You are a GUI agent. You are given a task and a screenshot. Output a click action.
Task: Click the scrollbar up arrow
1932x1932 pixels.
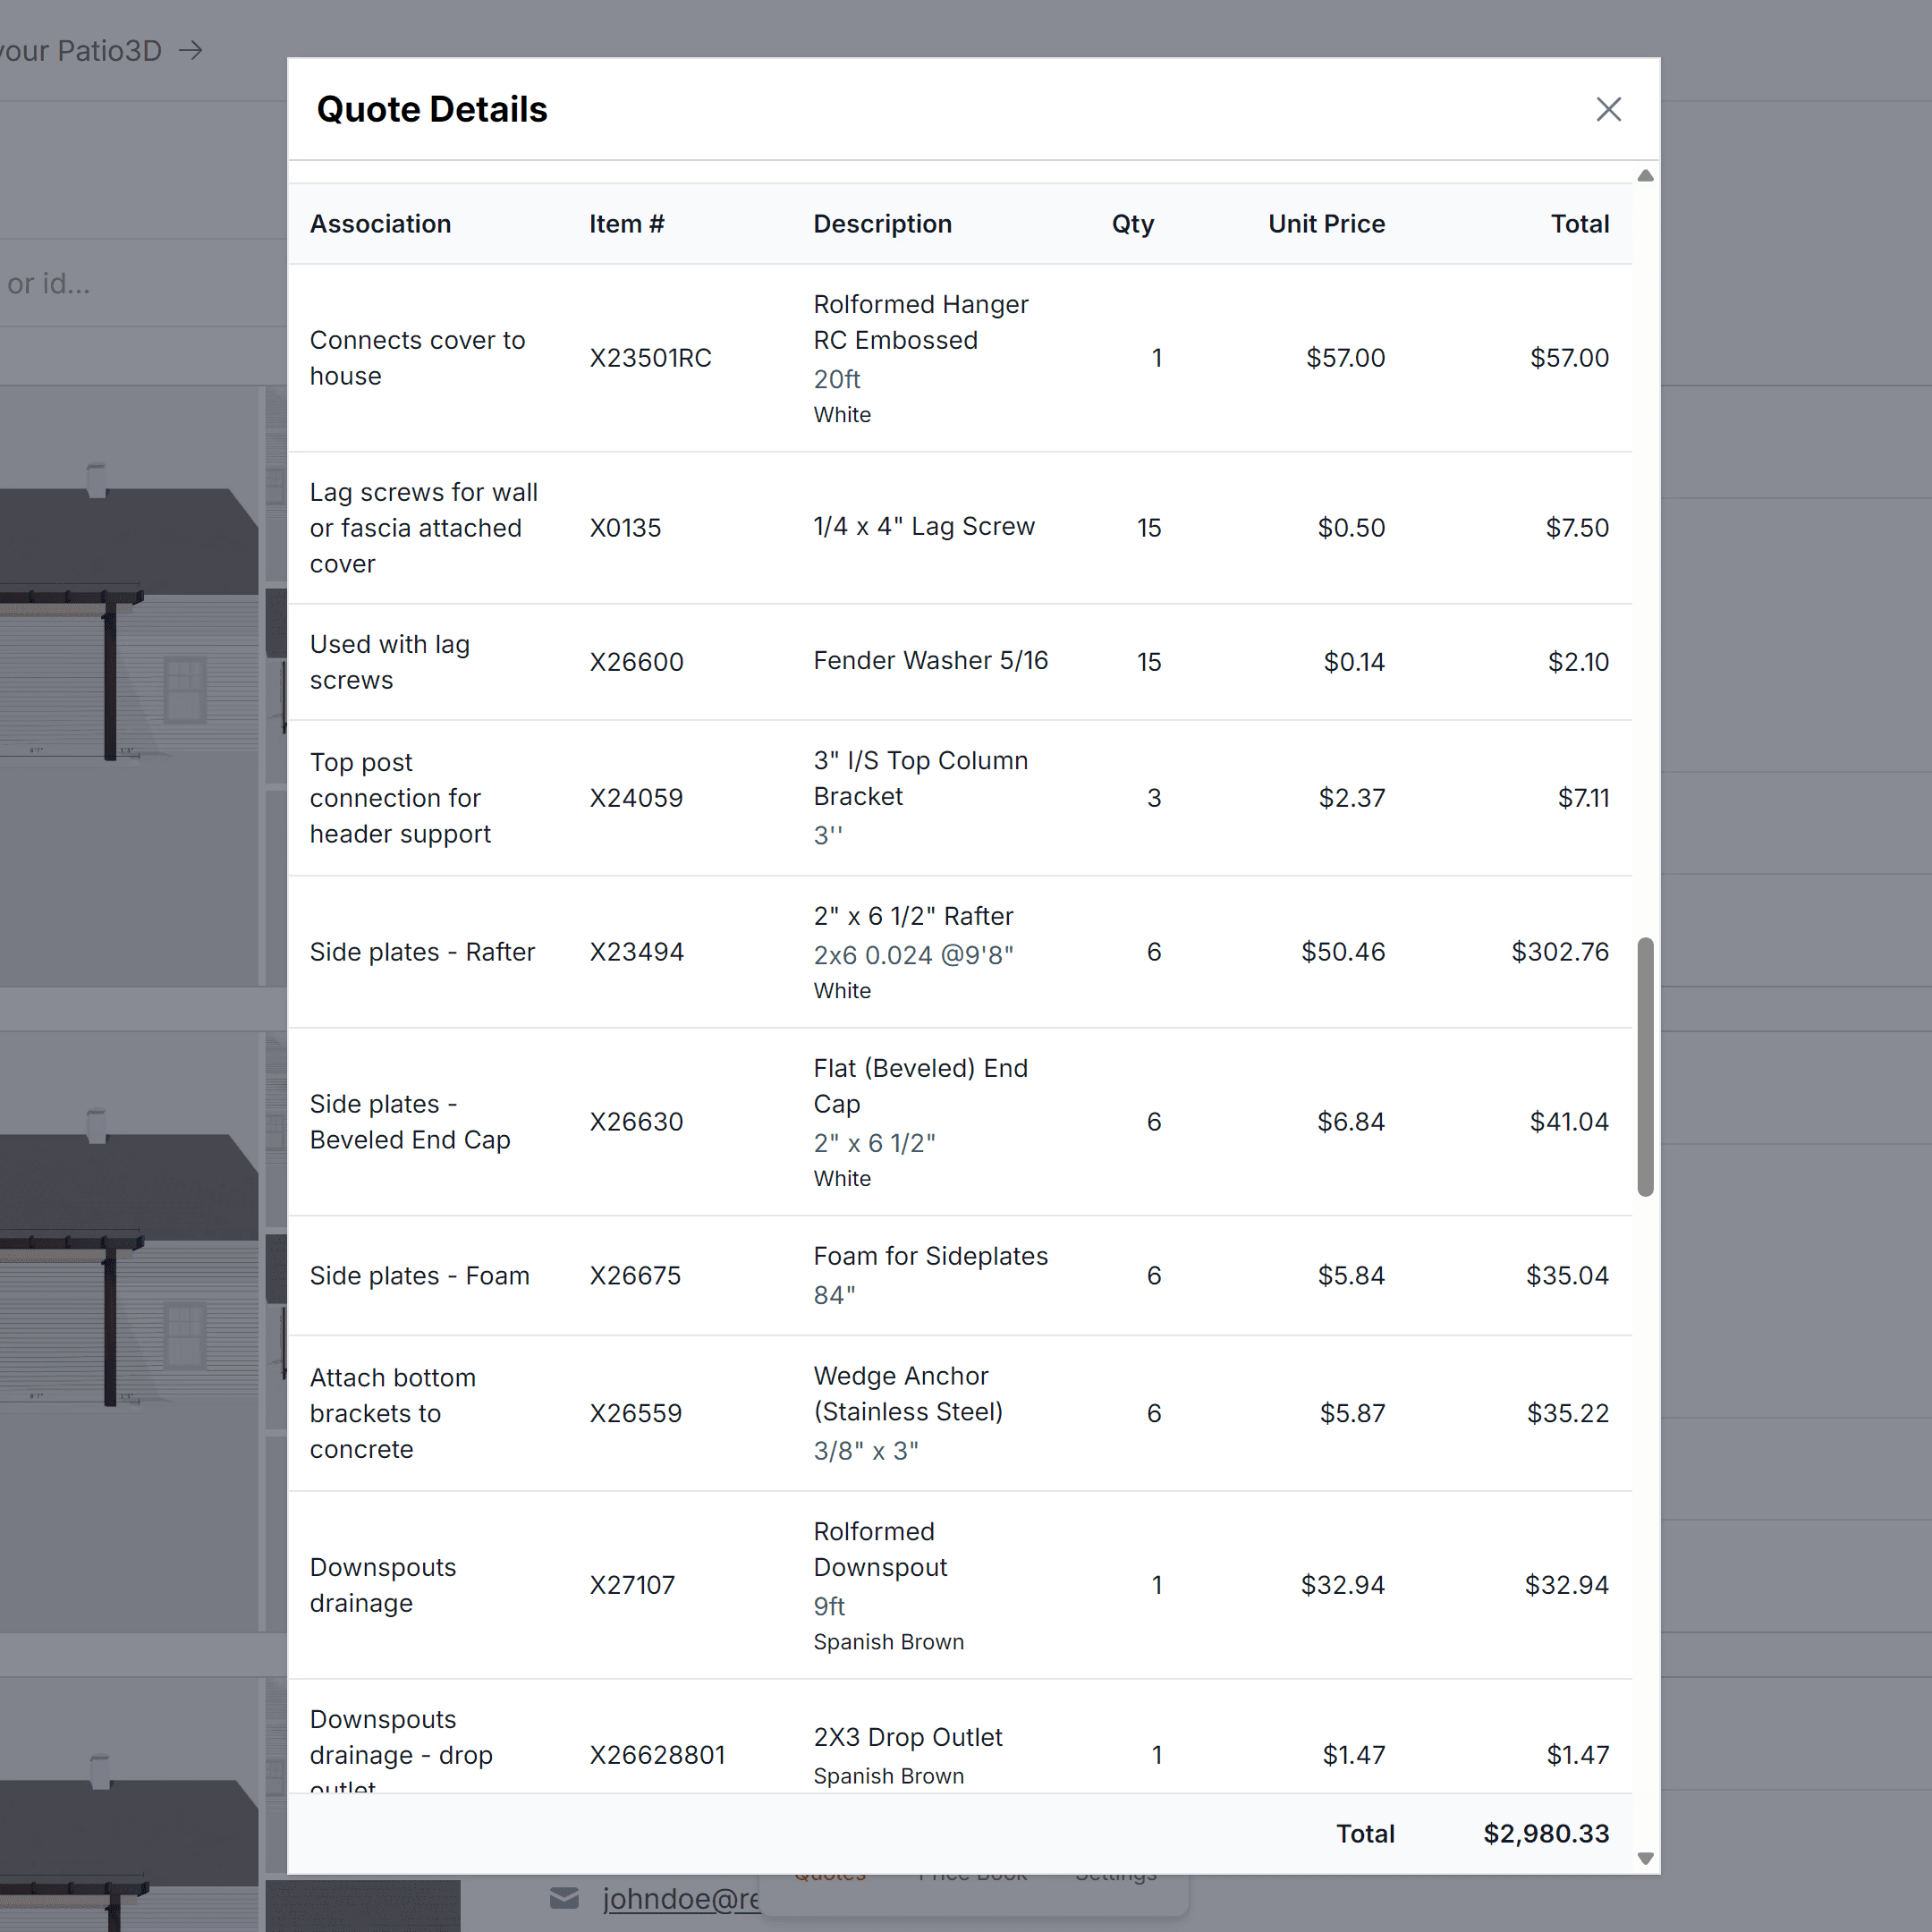[x=1645, y=176]
